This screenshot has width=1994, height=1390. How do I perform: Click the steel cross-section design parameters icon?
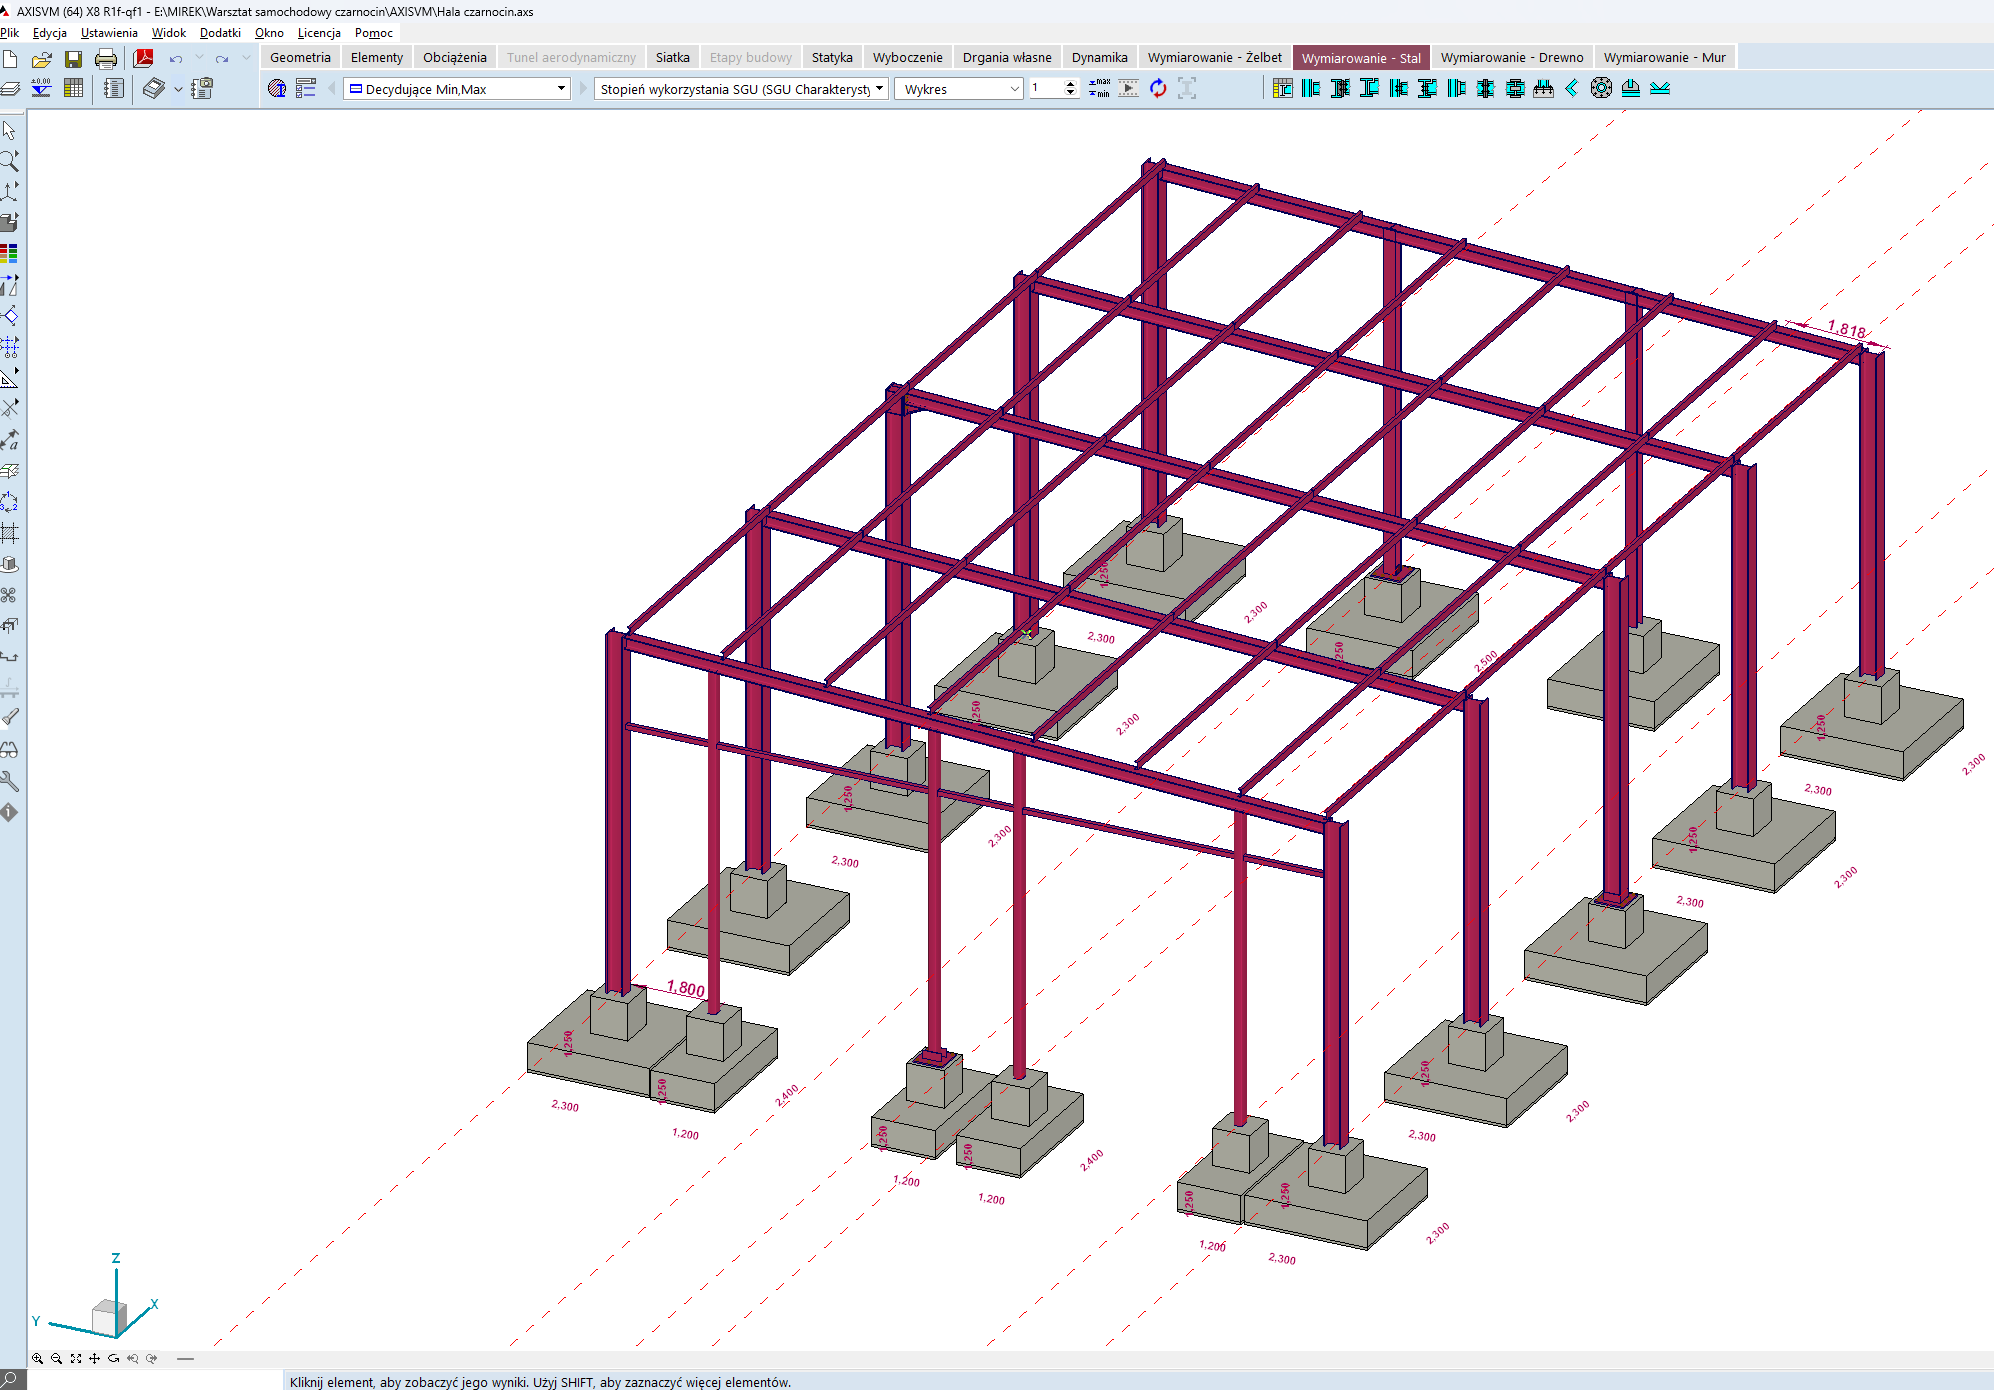click(1283, 88)
